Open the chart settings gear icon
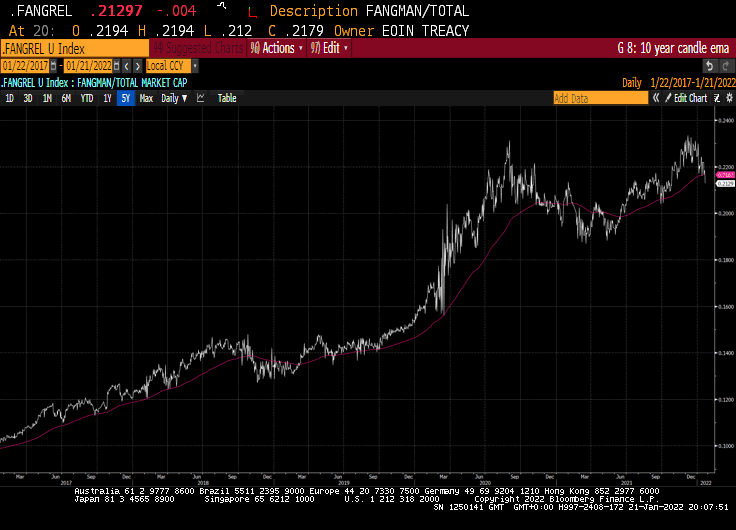 (729, 98)
